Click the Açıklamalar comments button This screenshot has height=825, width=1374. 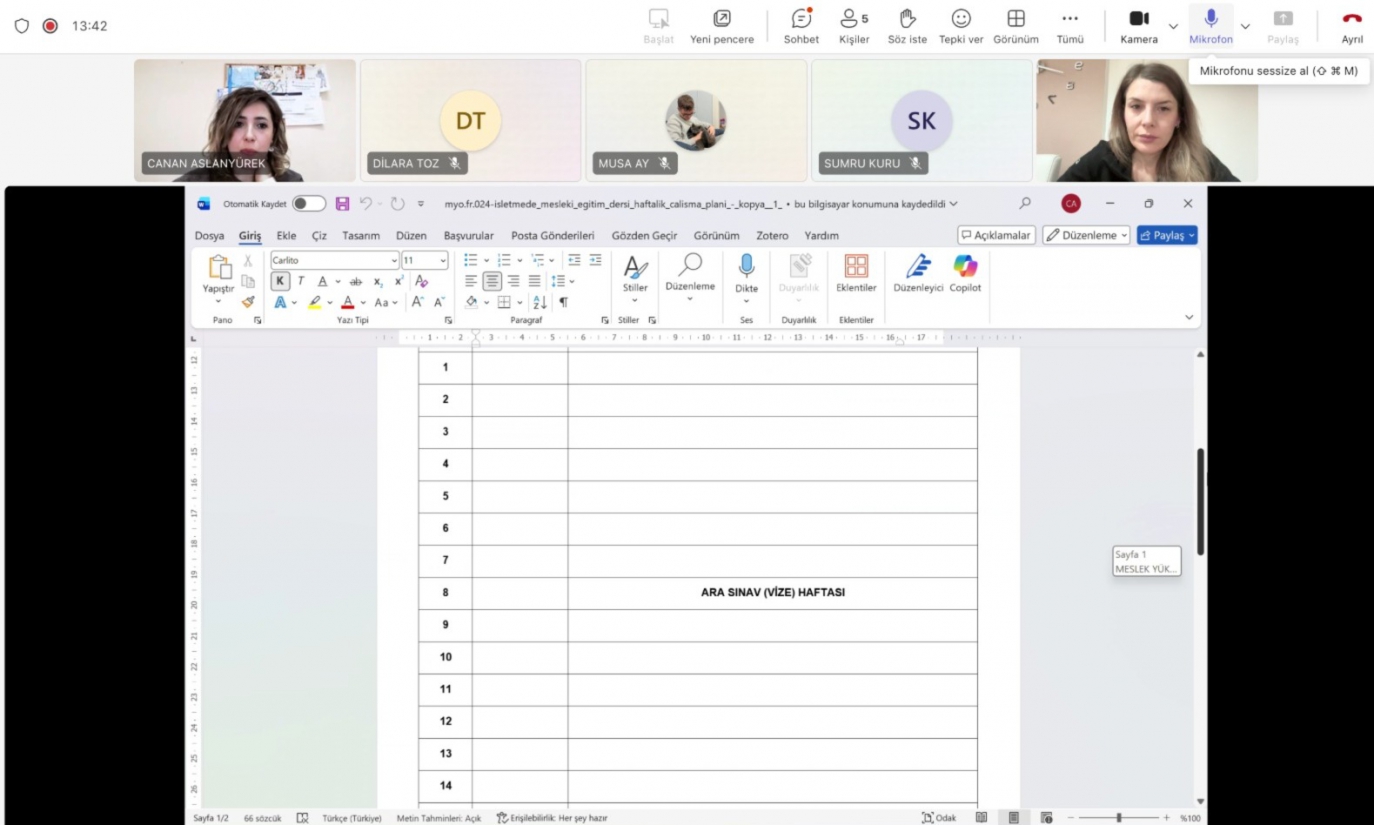pos(995,235)
